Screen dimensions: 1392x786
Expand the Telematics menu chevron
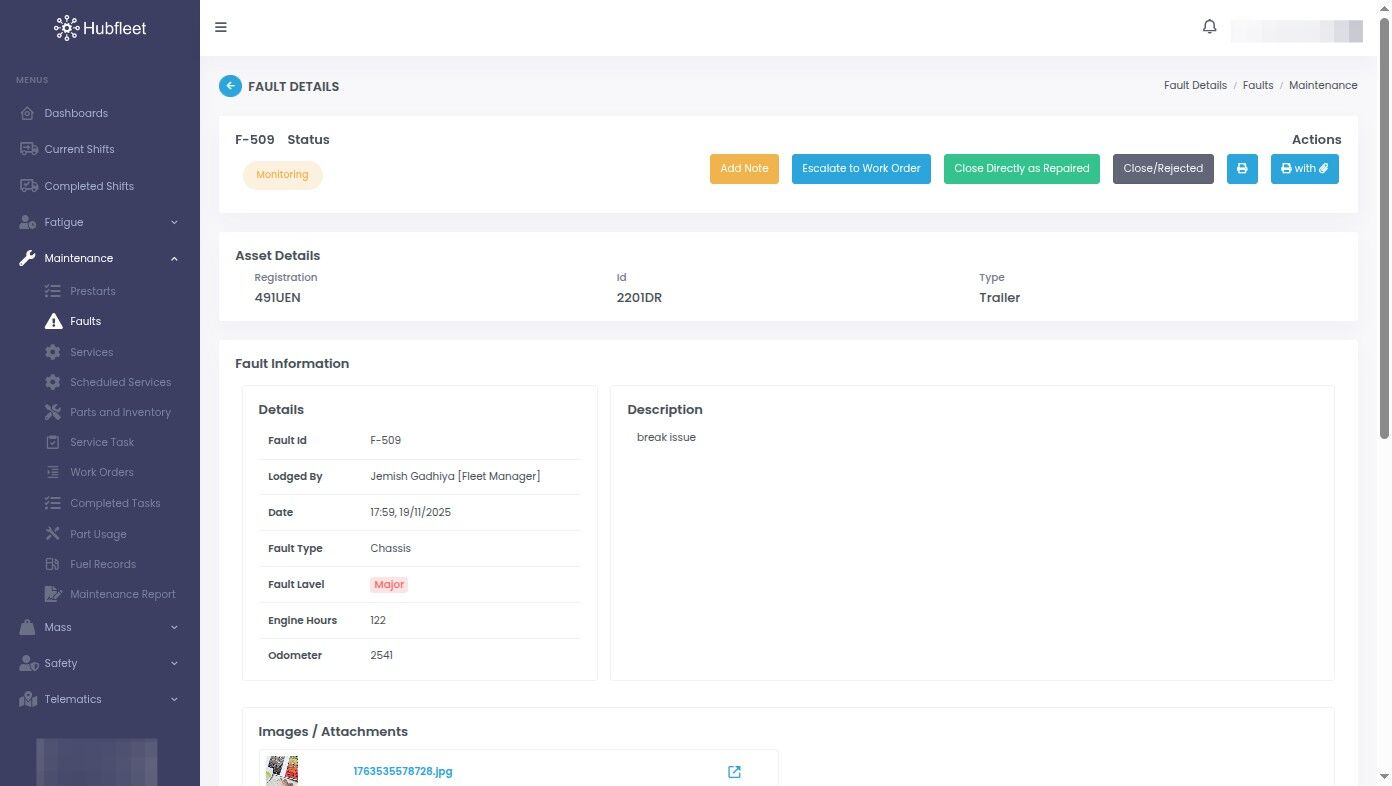174,699
